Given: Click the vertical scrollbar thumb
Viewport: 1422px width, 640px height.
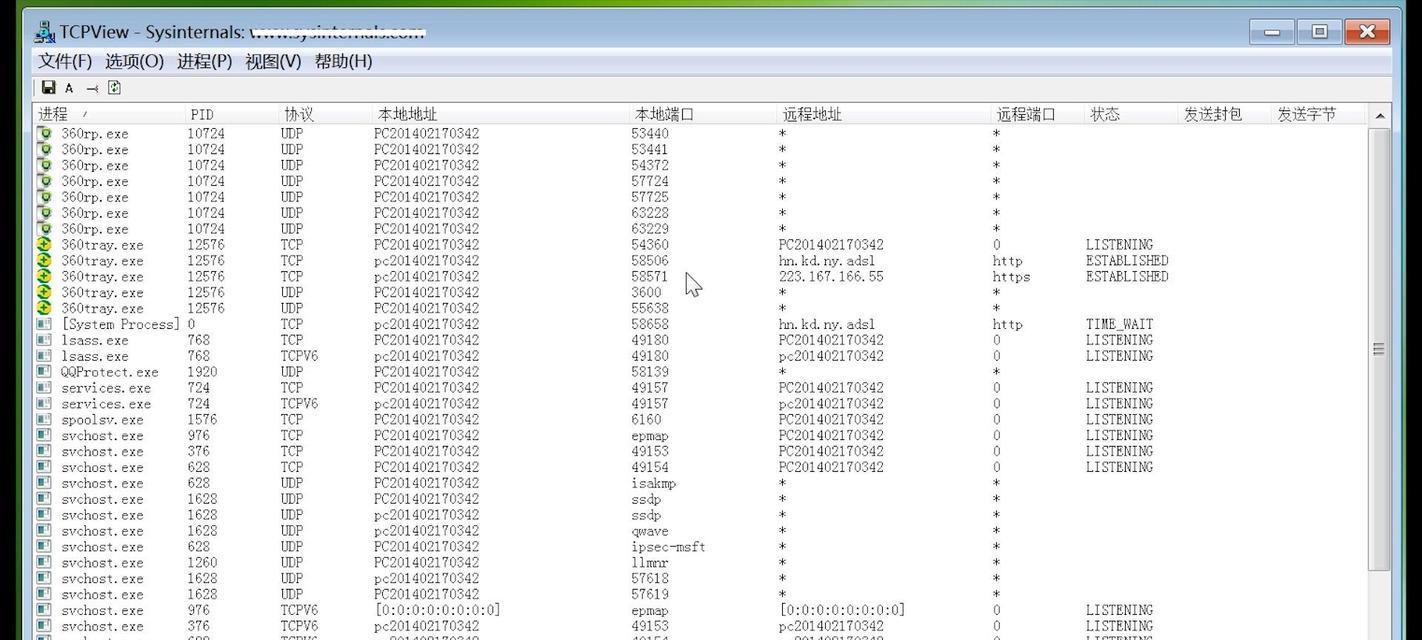Looking at the screenshot, I should (x=1379, y=349).
